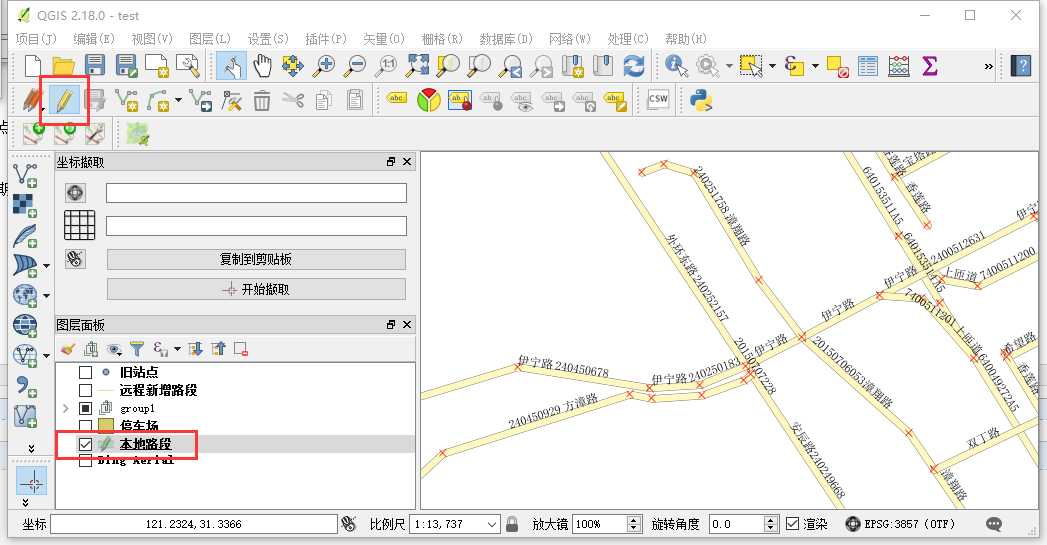This screenshot has height=545, width=1047.
Task: Click the 旋转角度 rotation stepper arrows
Action: (771, 524)
